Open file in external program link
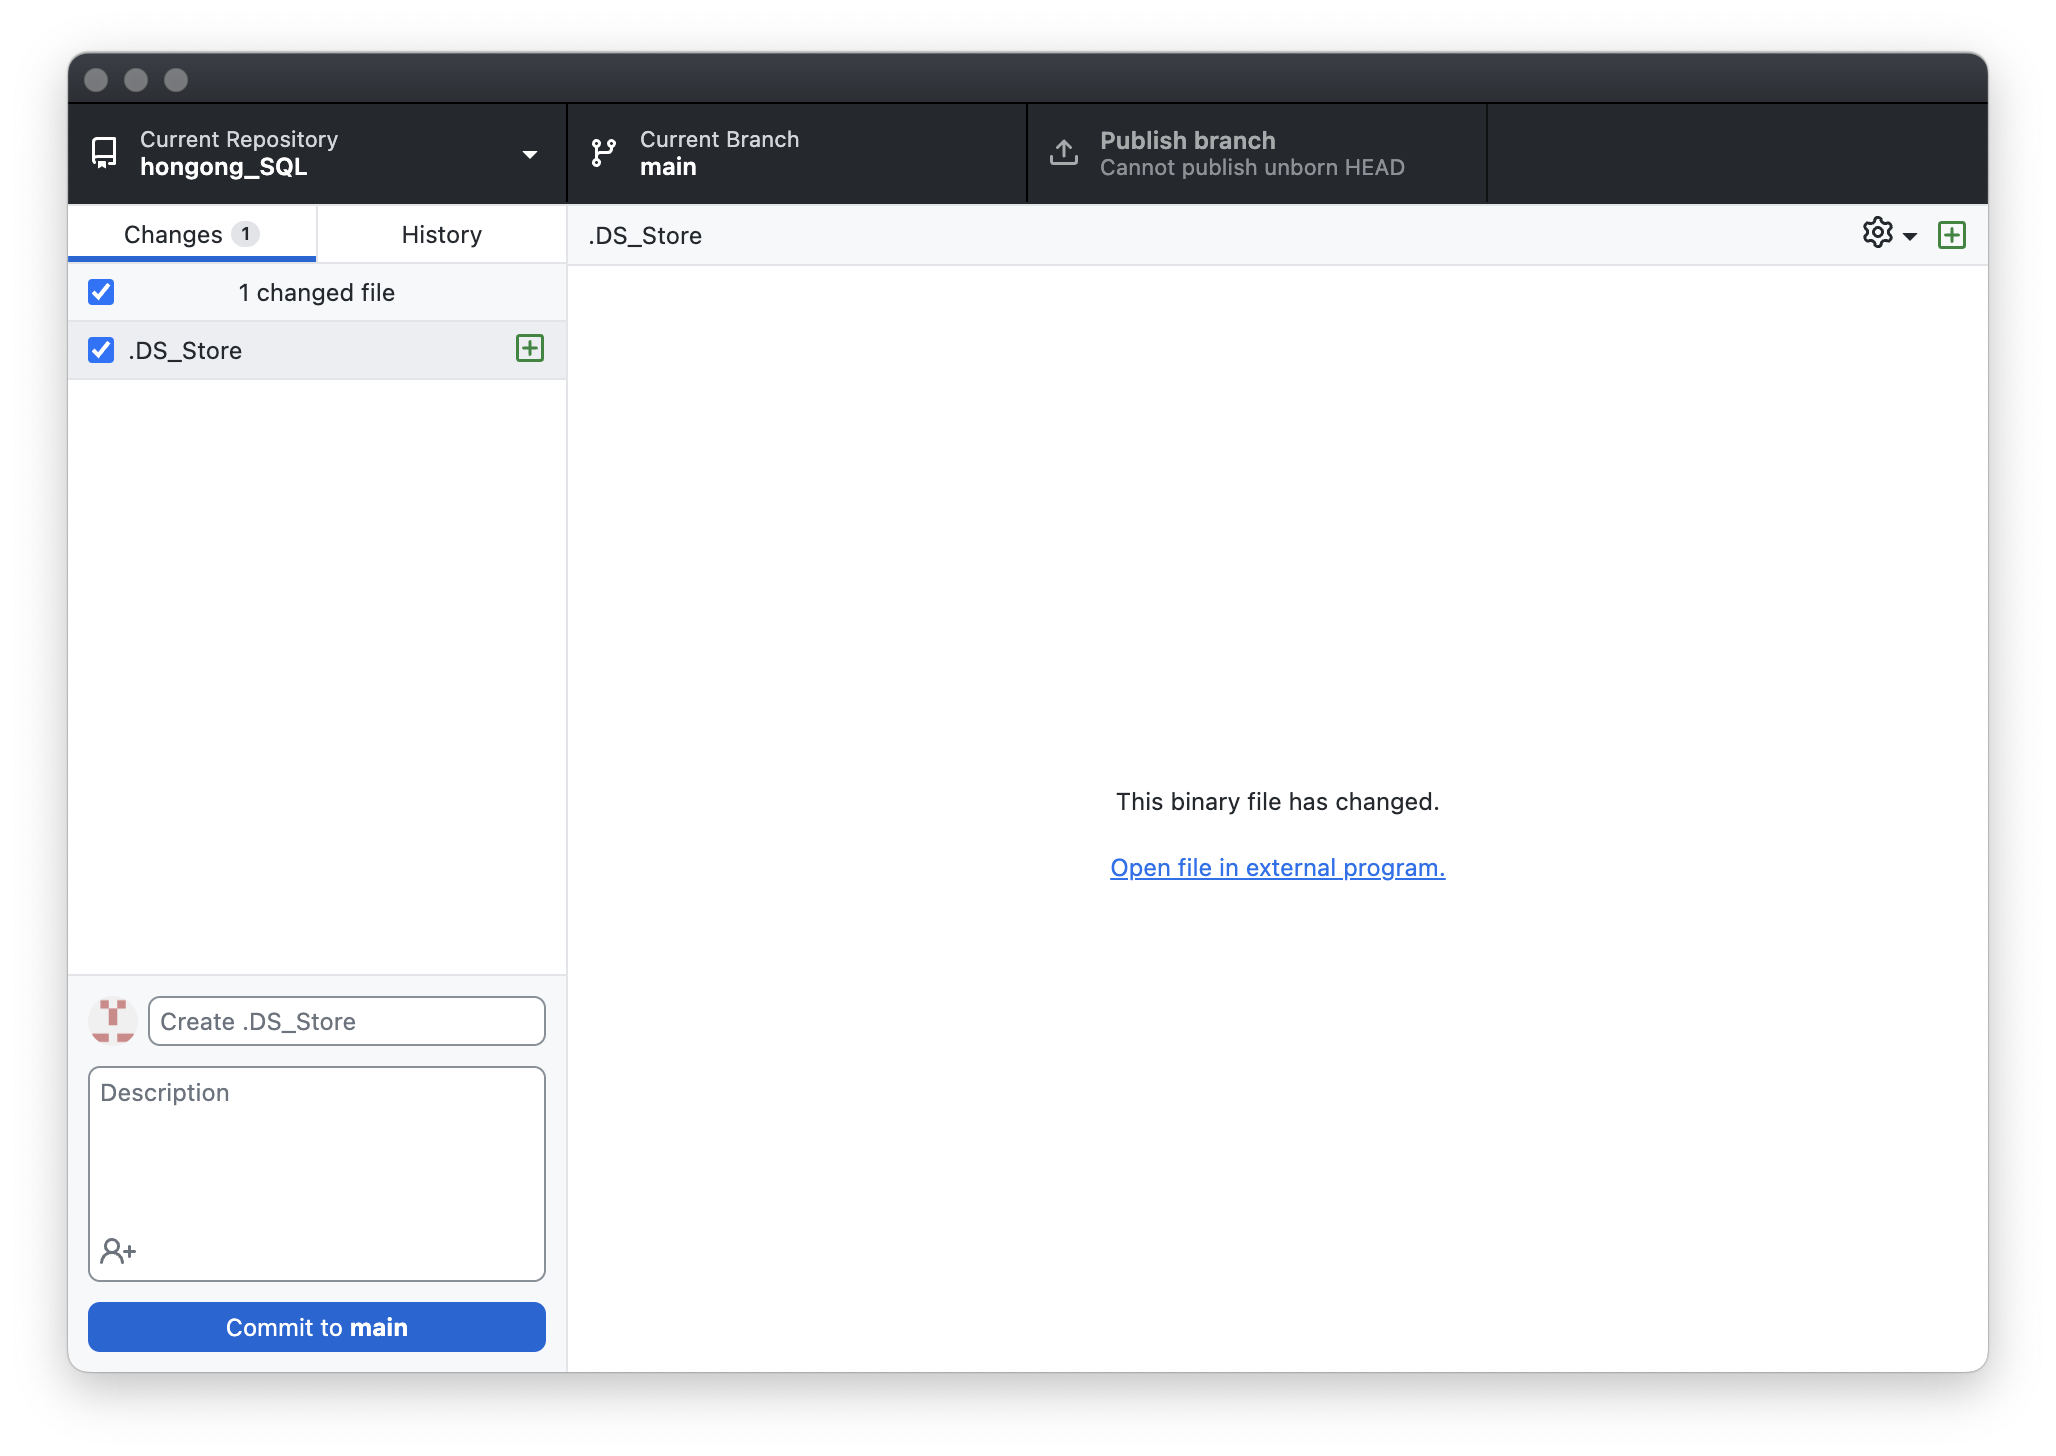The height and width of the screenshot is (1456, 2056). [1277, 867]
